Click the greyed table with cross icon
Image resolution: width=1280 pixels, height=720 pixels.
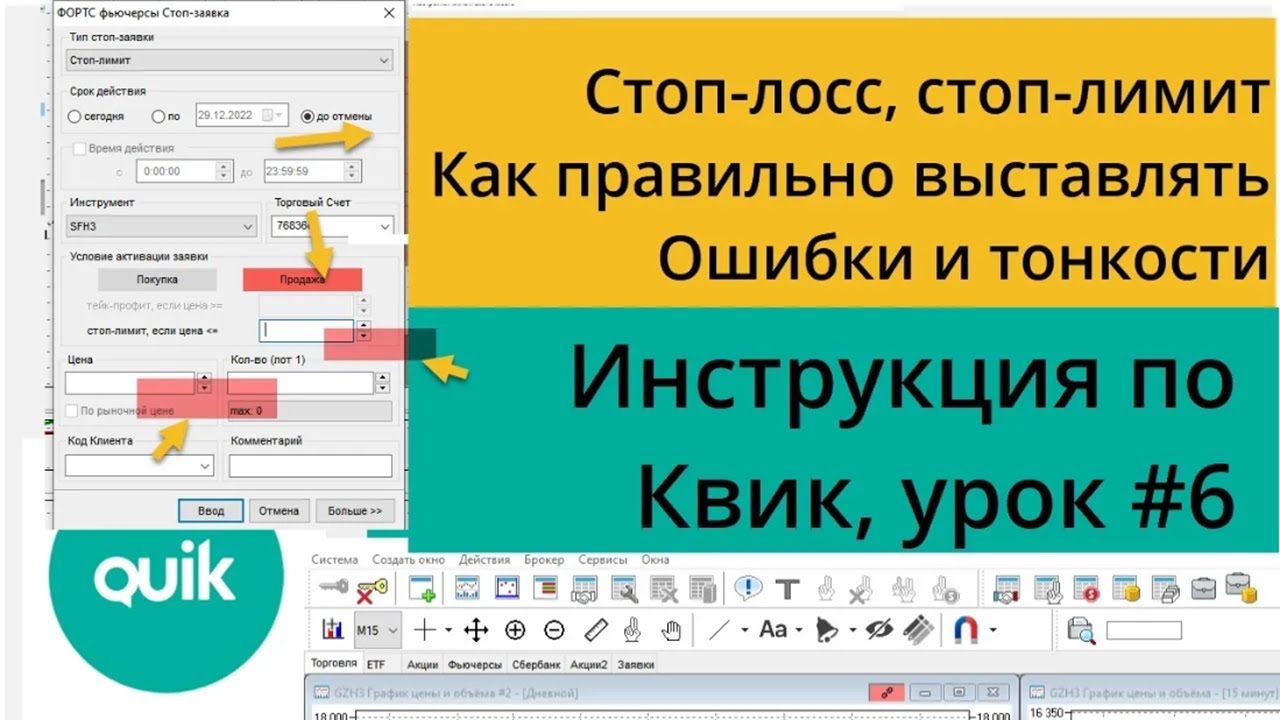tap(663, 589)
